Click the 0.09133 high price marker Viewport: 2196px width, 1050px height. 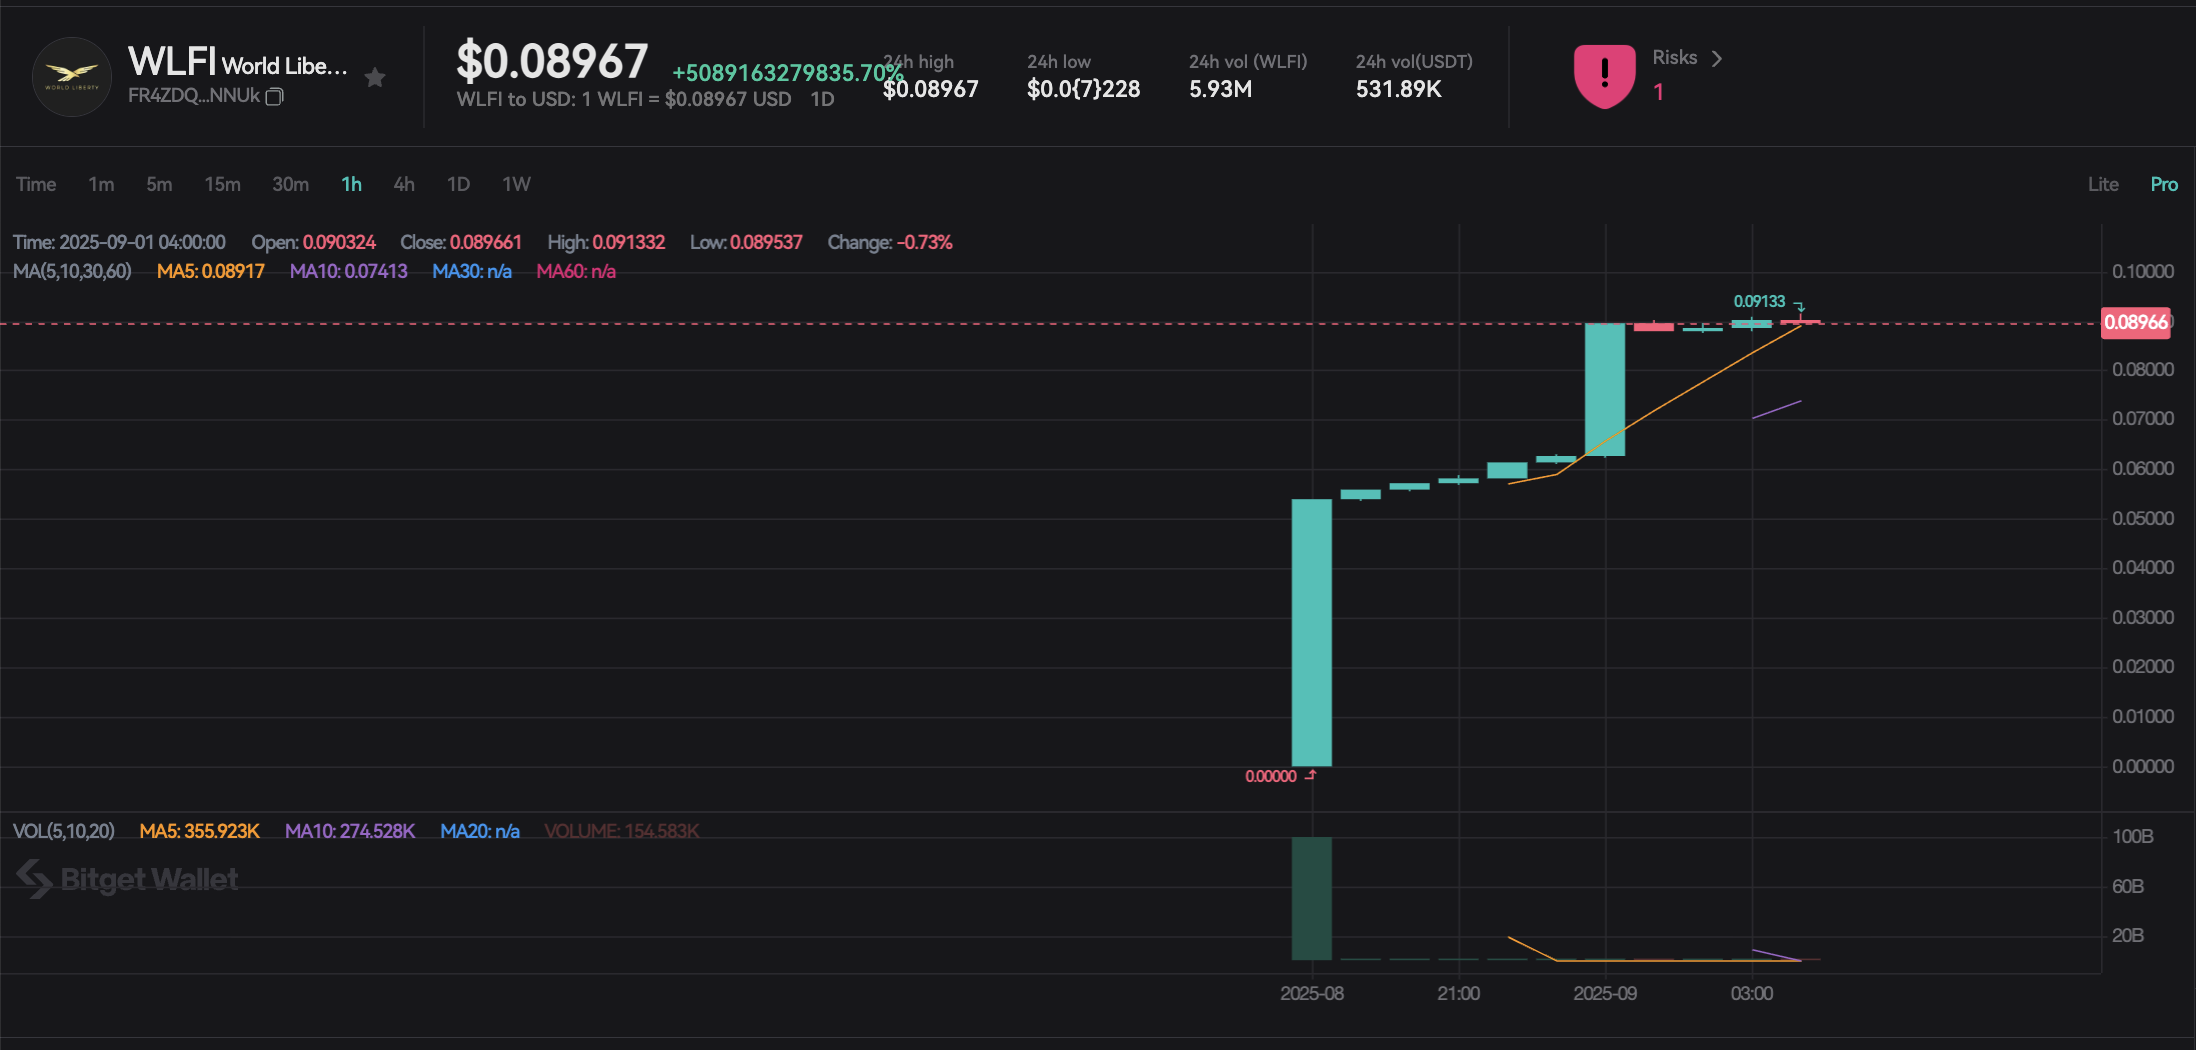(x=1759, y=301)
